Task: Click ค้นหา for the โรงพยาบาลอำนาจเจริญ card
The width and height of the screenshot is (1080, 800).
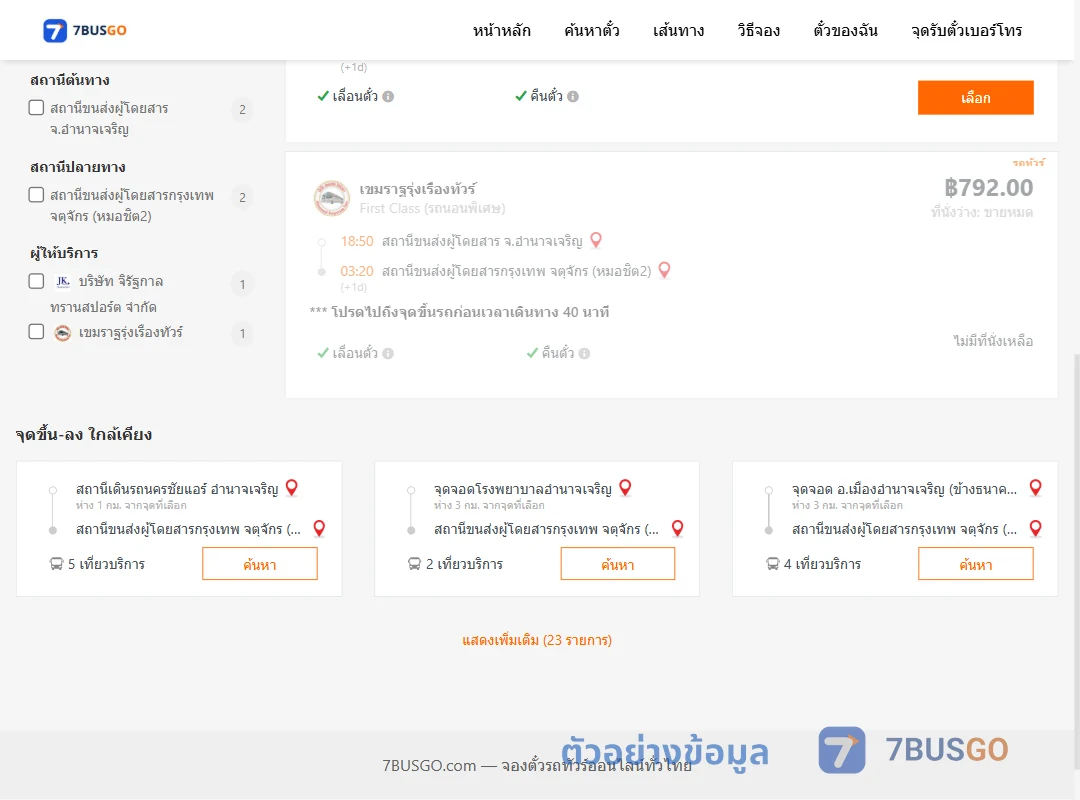Action: (x=618, y=564)
